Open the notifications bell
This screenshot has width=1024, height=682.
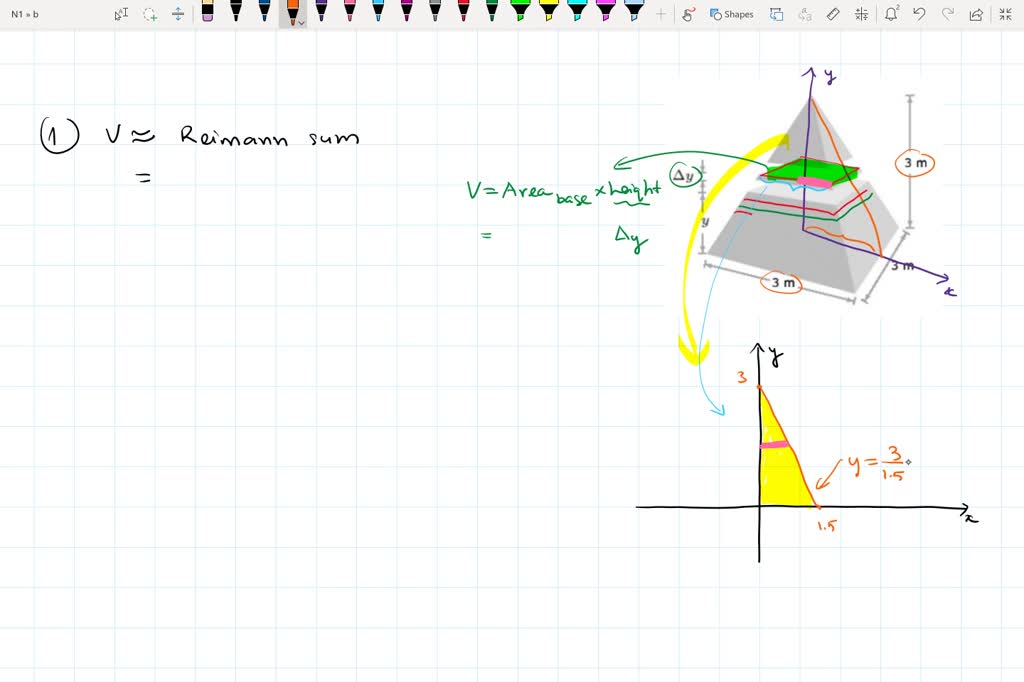[891, 14]
